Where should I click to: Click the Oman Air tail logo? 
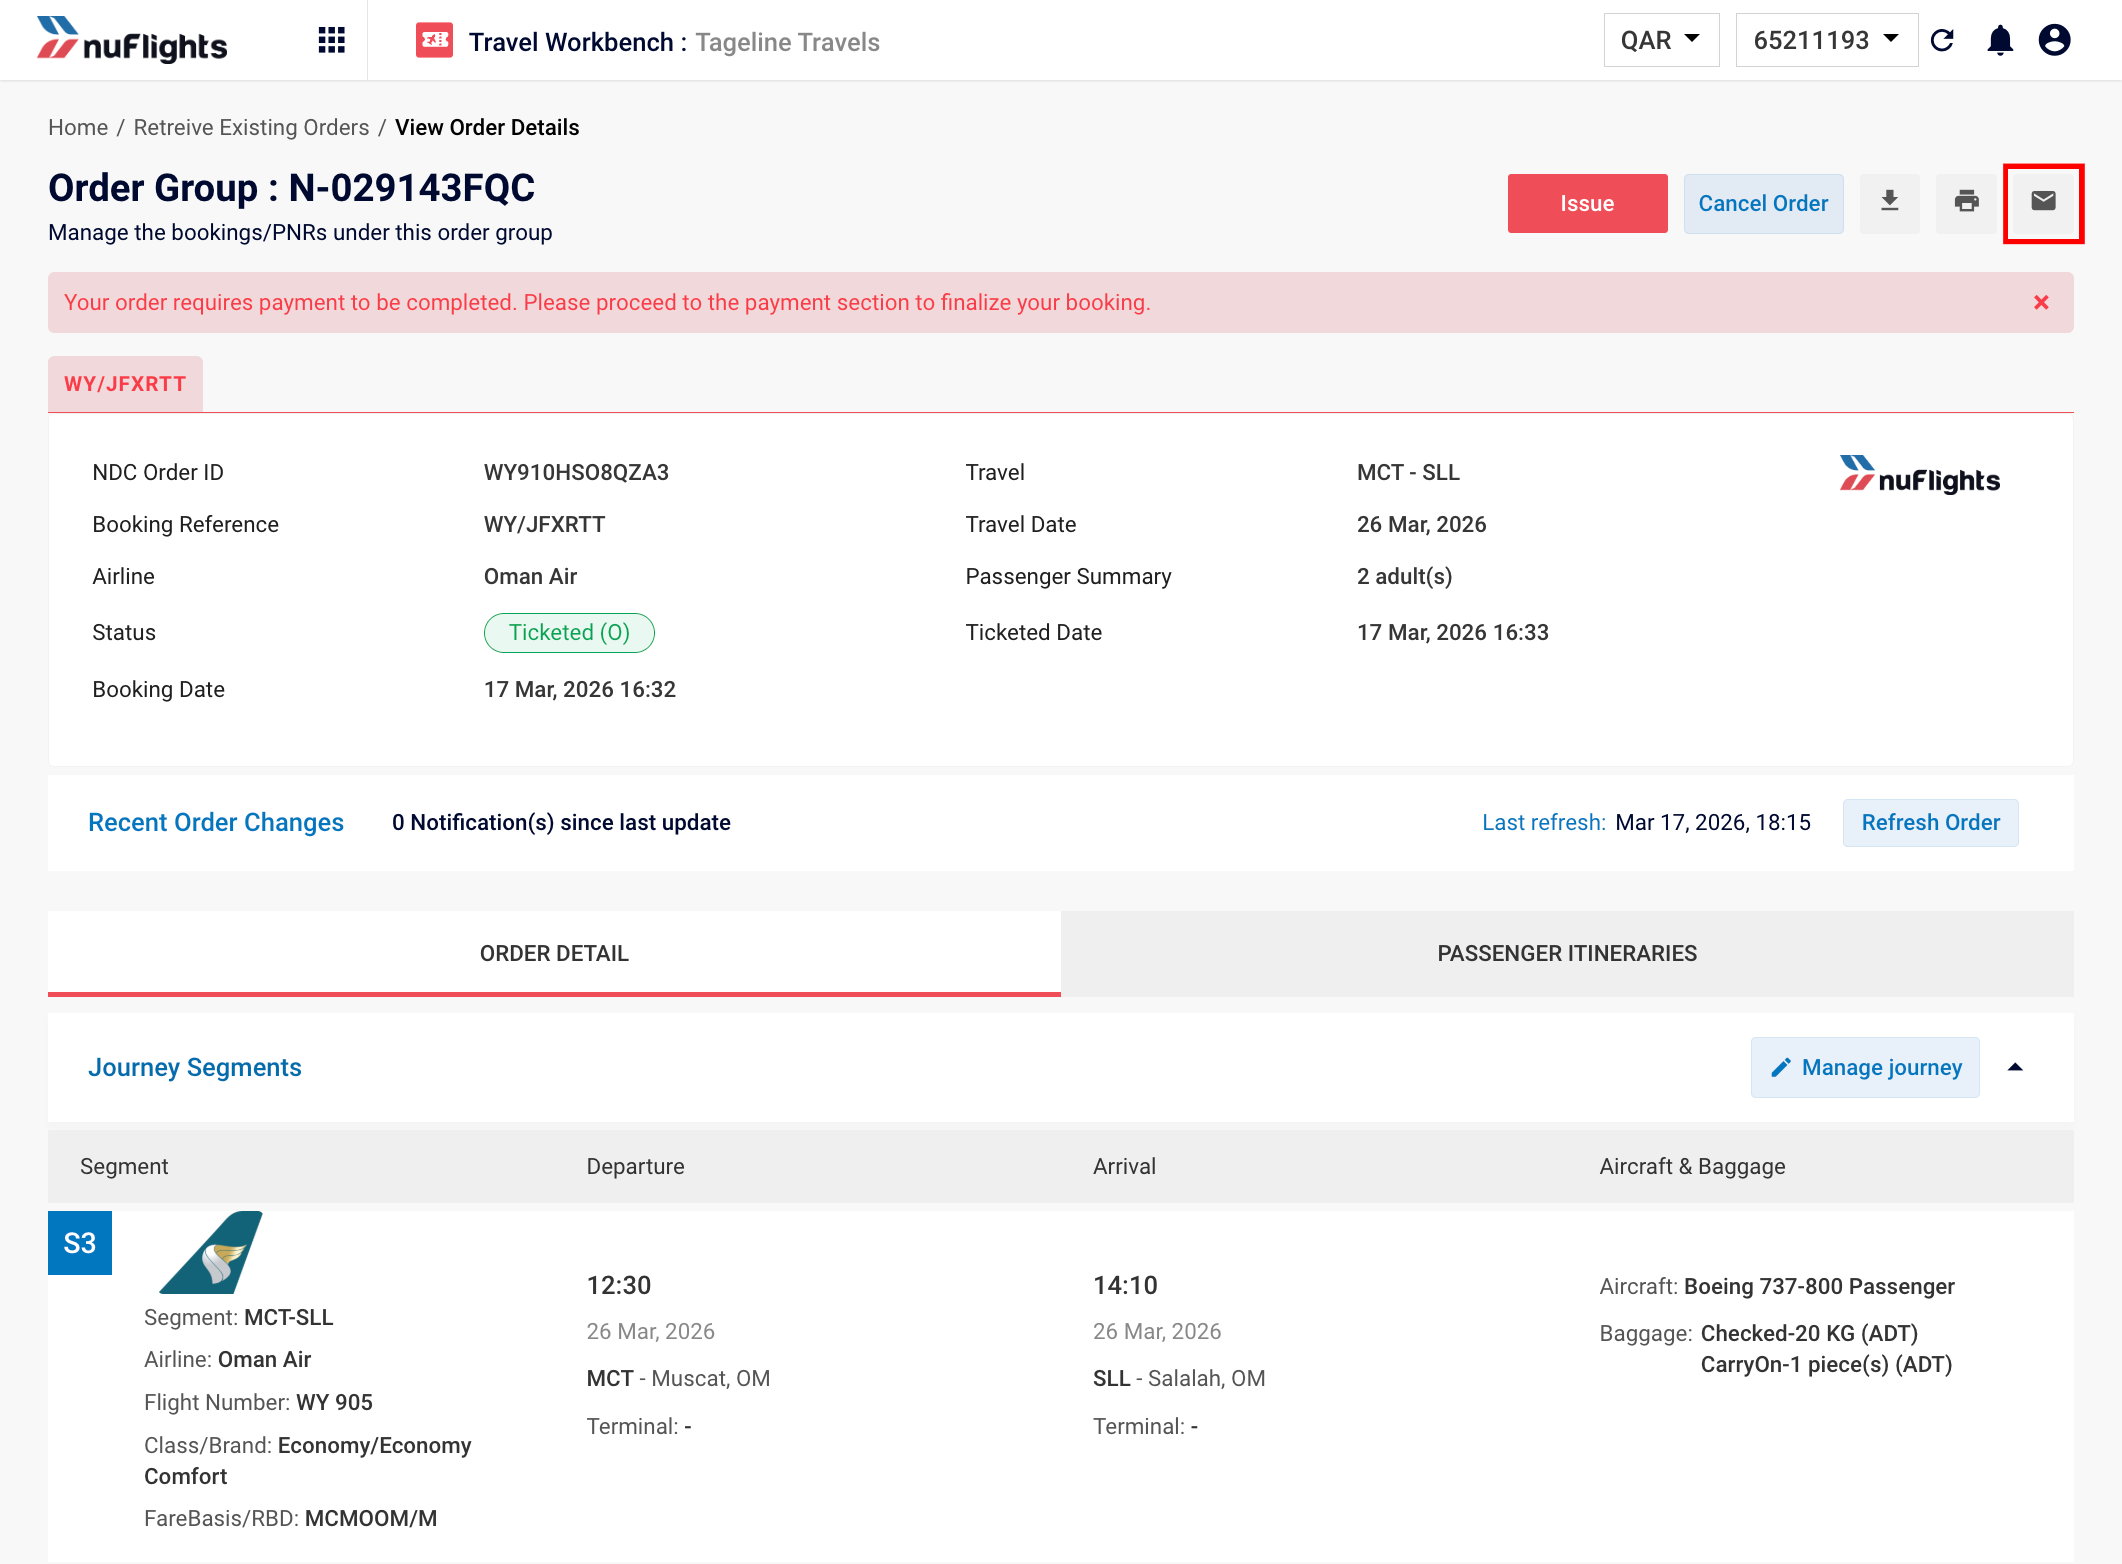click(211, 1252)
